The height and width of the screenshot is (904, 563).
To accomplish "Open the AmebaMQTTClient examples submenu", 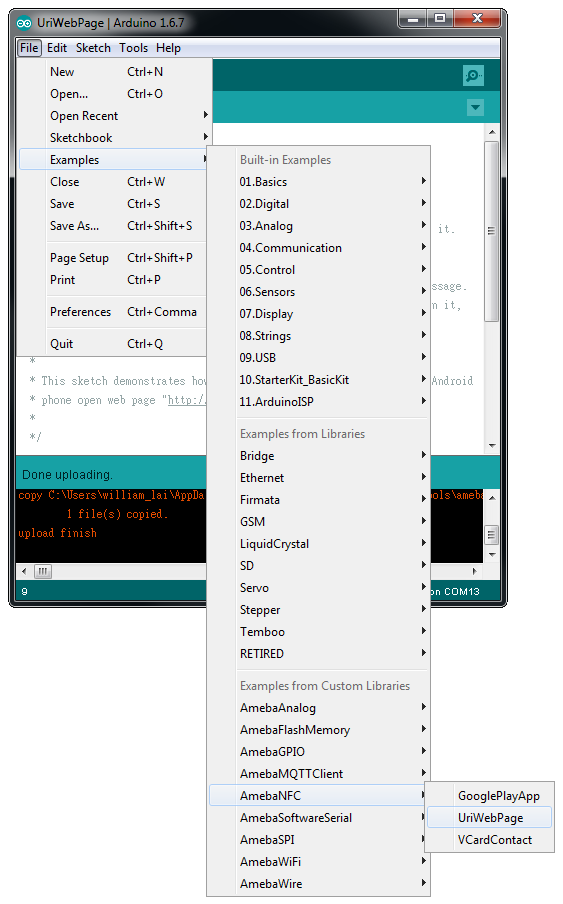I will (x=319, y=774).
